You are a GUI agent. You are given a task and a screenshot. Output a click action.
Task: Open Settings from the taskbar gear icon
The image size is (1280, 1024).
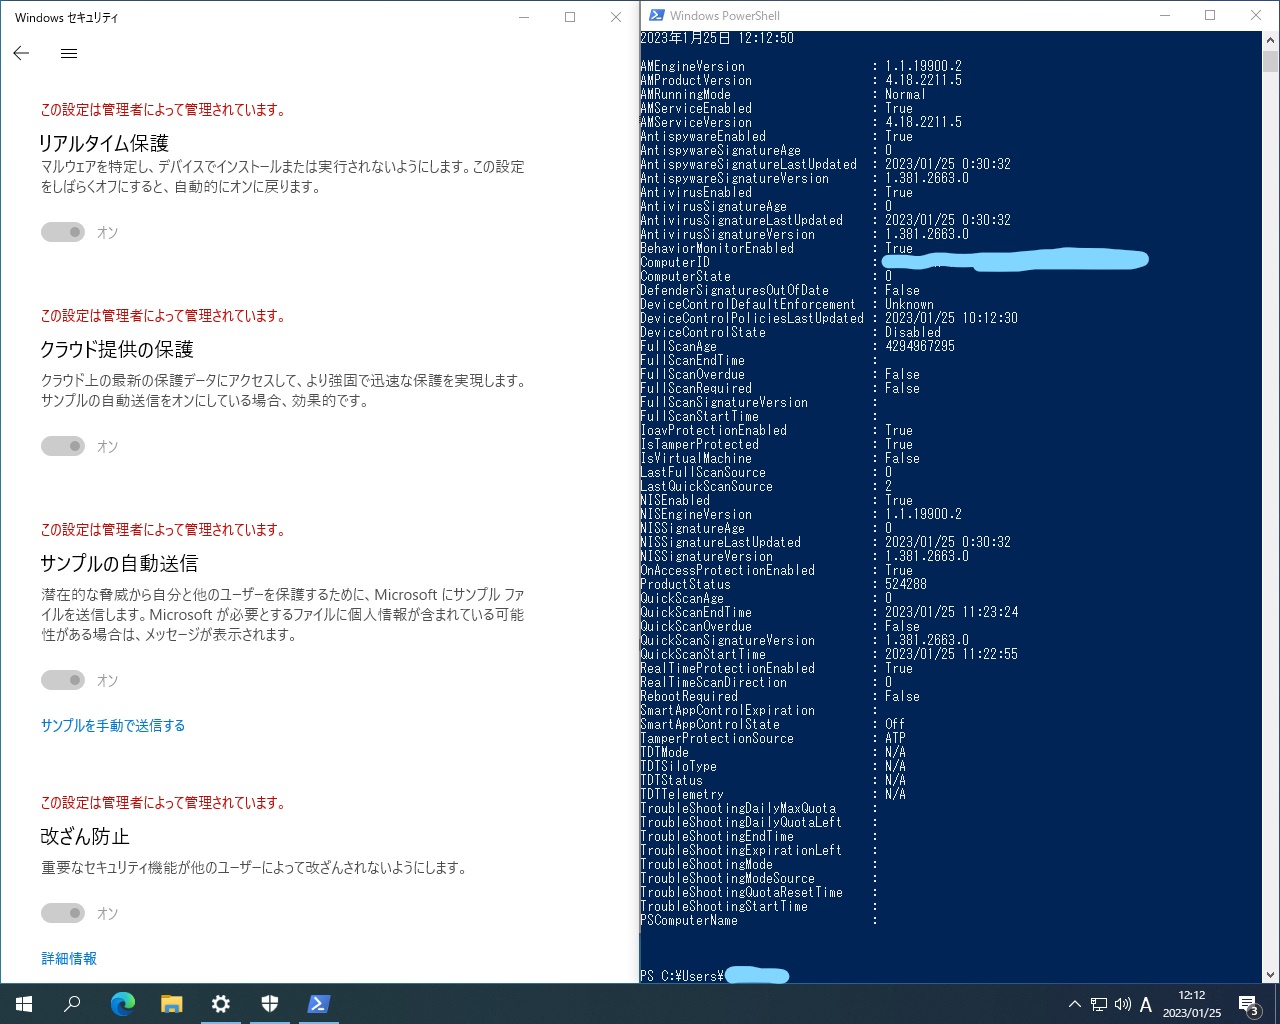point(221,1004)
